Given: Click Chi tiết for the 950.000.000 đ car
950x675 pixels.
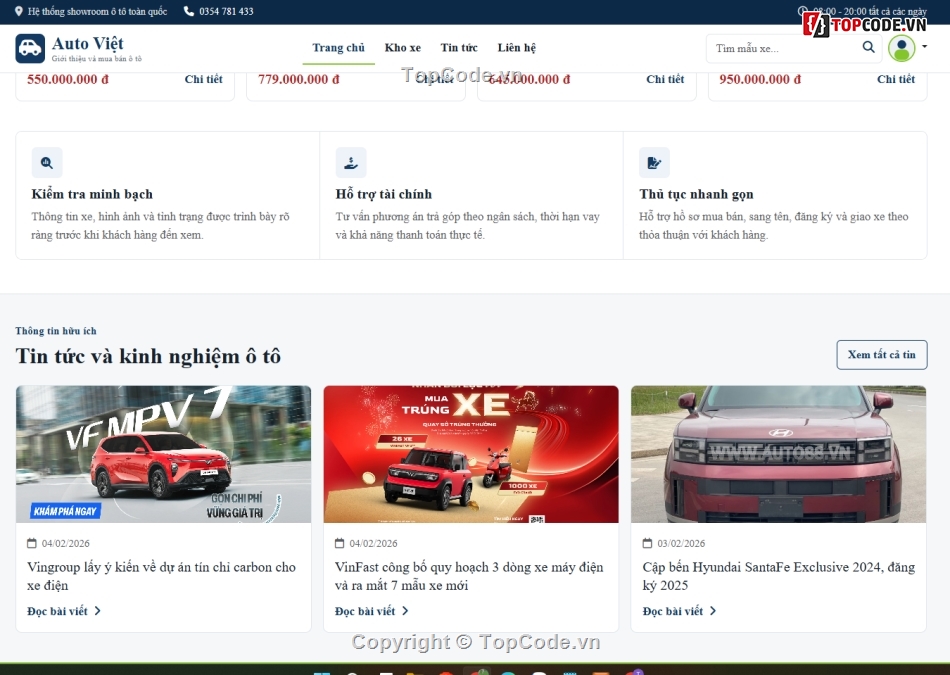Looking at the screenshot, I should coord(896,79).
